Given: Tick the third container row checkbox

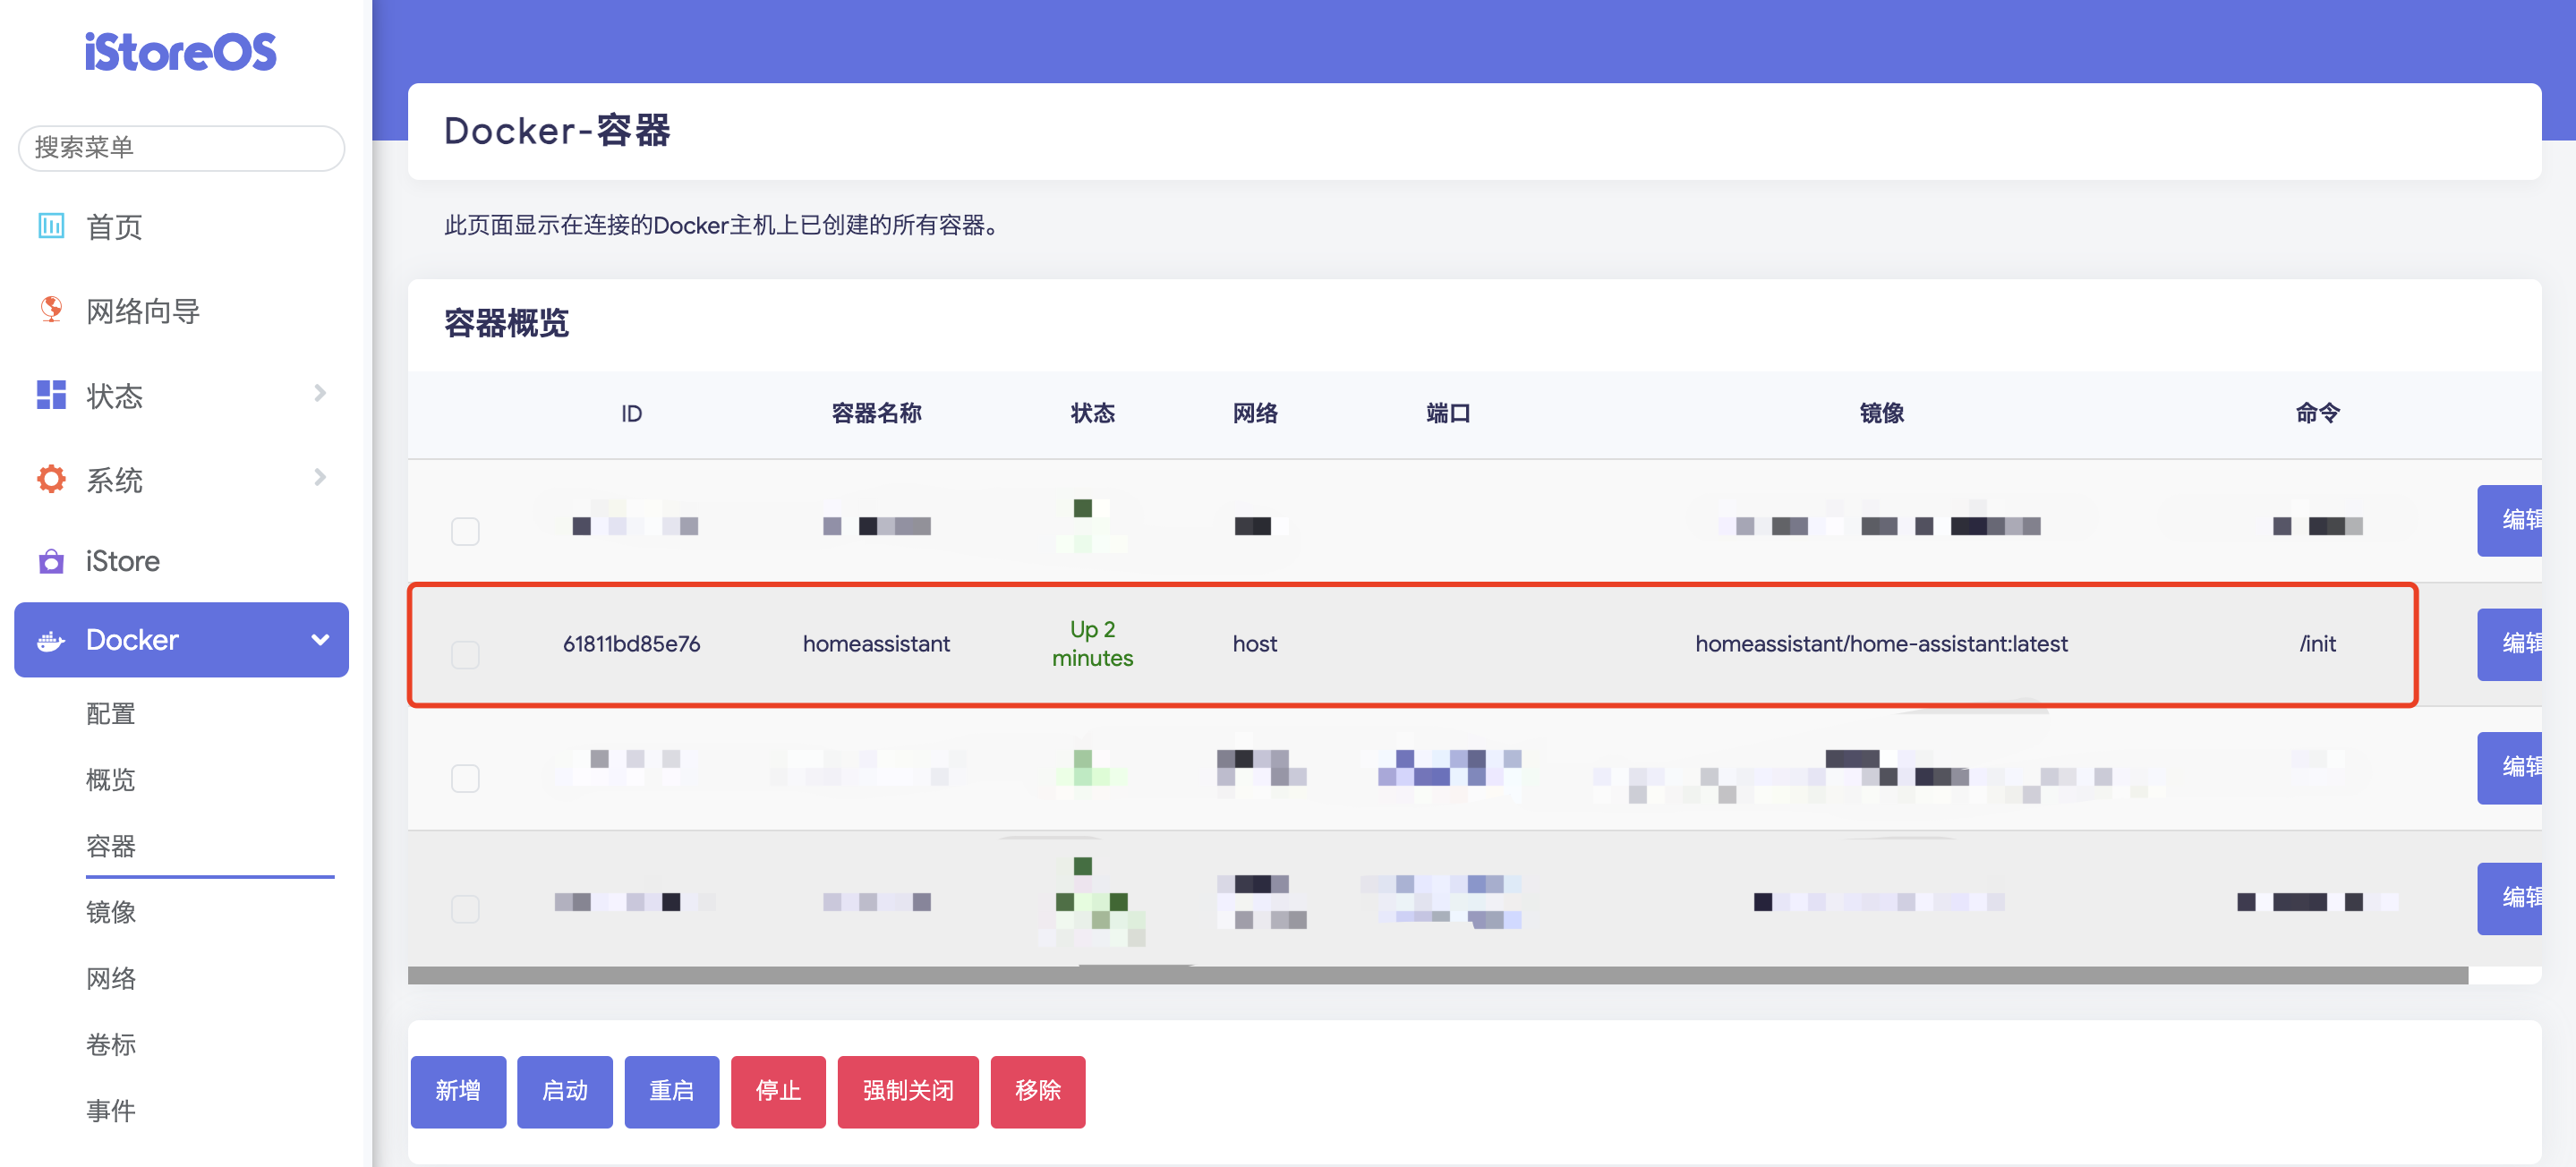Looking at the screenshot, I should click(465, 778).
